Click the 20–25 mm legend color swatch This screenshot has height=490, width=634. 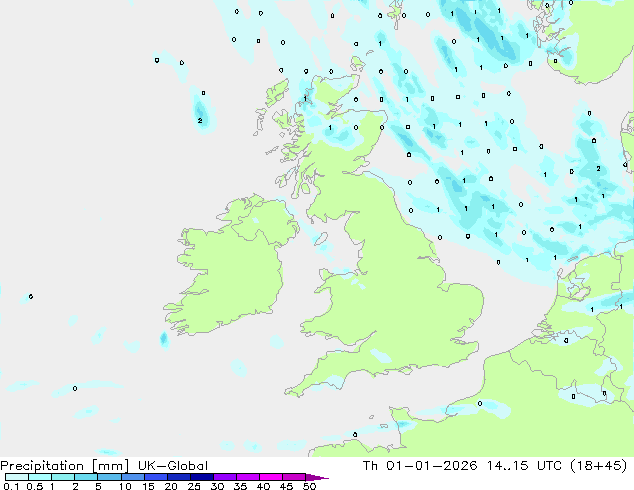click(x=178, y=477)
